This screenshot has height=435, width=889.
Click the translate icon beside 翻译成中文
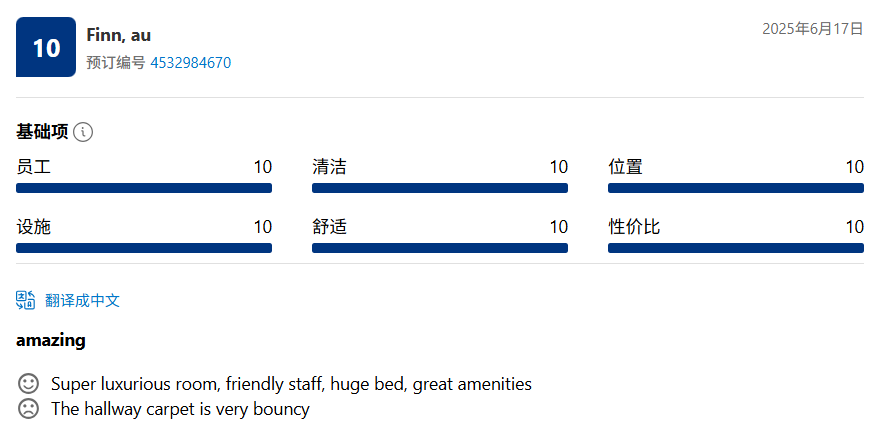26,300
